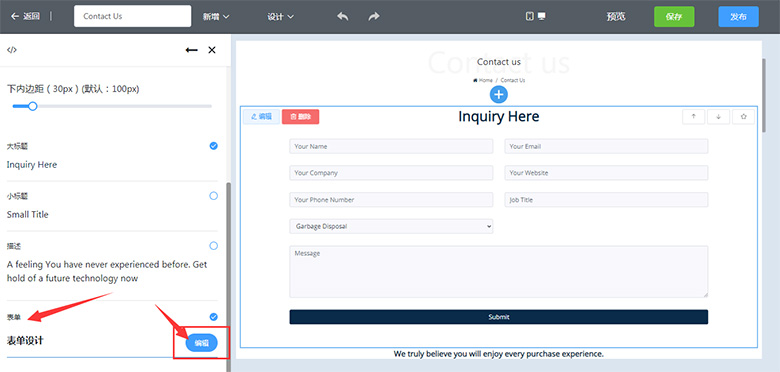The image size is (780, 372).
Task: Toggle the 描述 checkbox
Action: pyautogui.click(x=213, y=246)
